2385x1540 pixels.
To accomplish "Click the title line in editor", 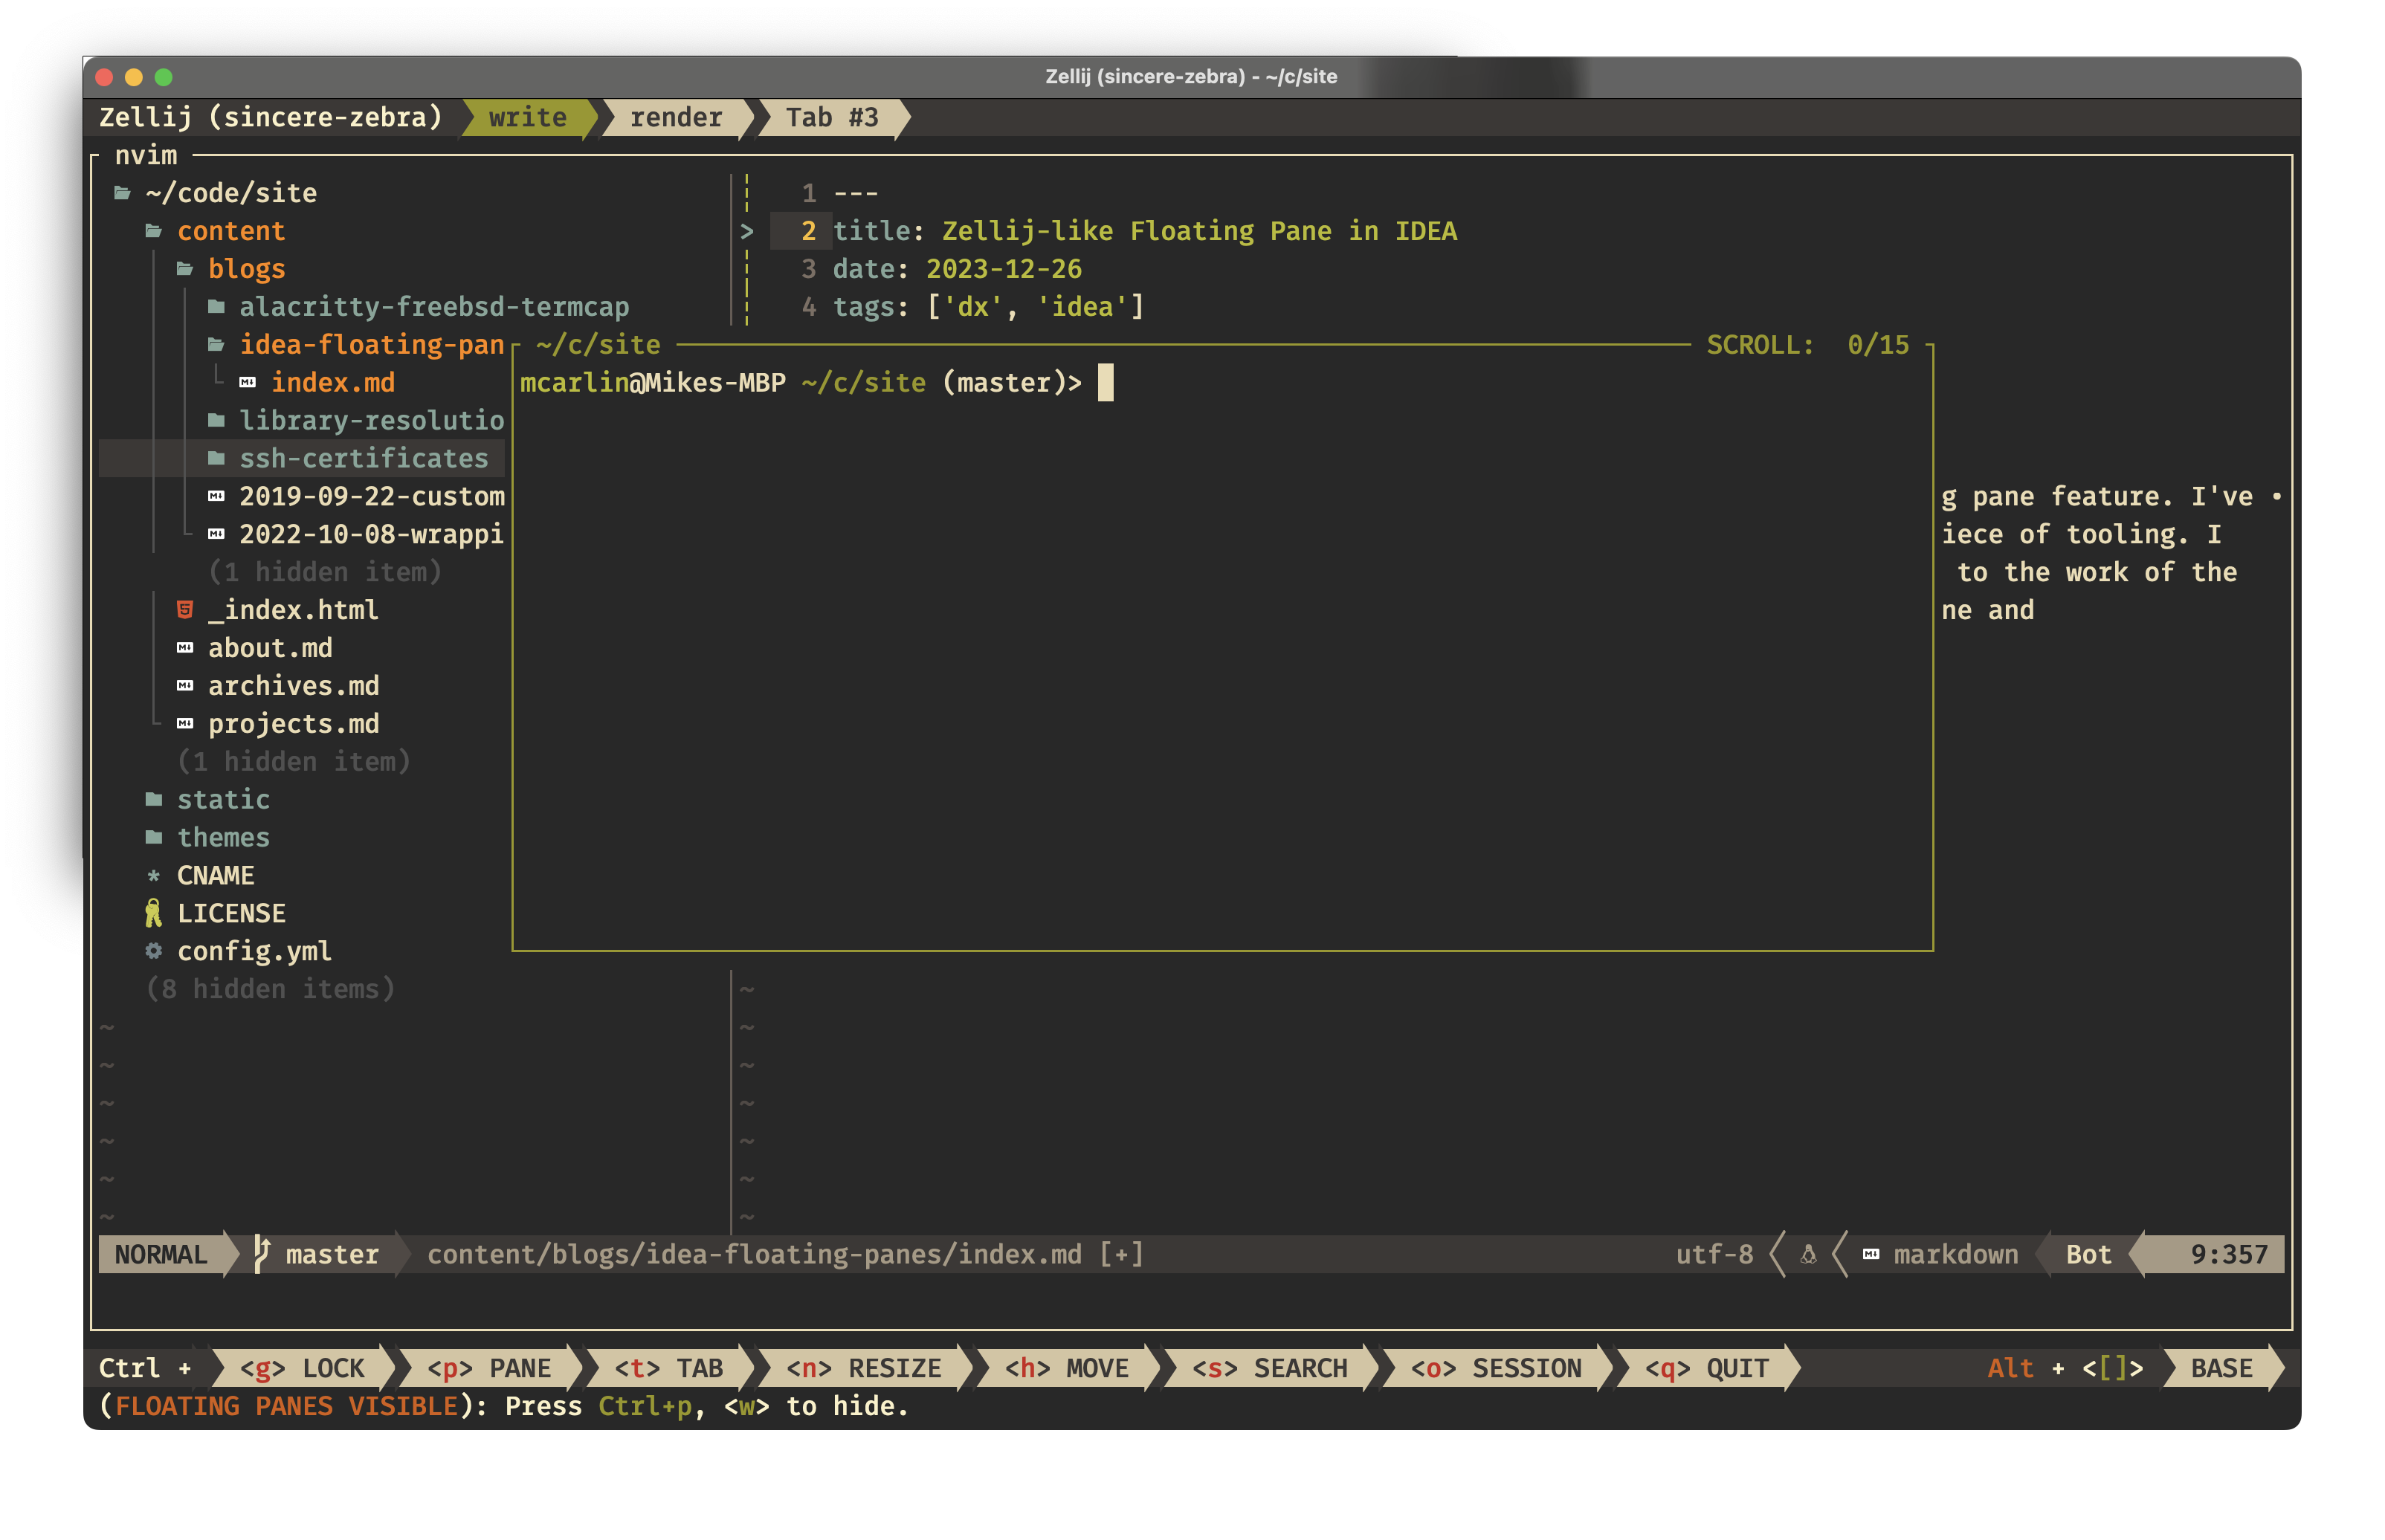I will 1145,231.
